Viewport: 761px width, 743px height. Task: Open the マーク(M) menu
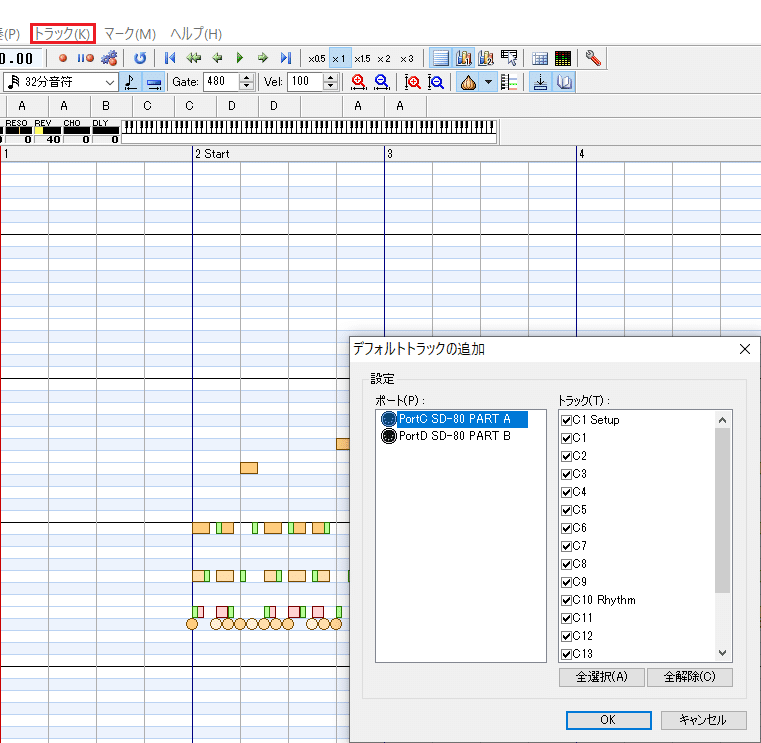pyautogui.click(x=130, y=34)
